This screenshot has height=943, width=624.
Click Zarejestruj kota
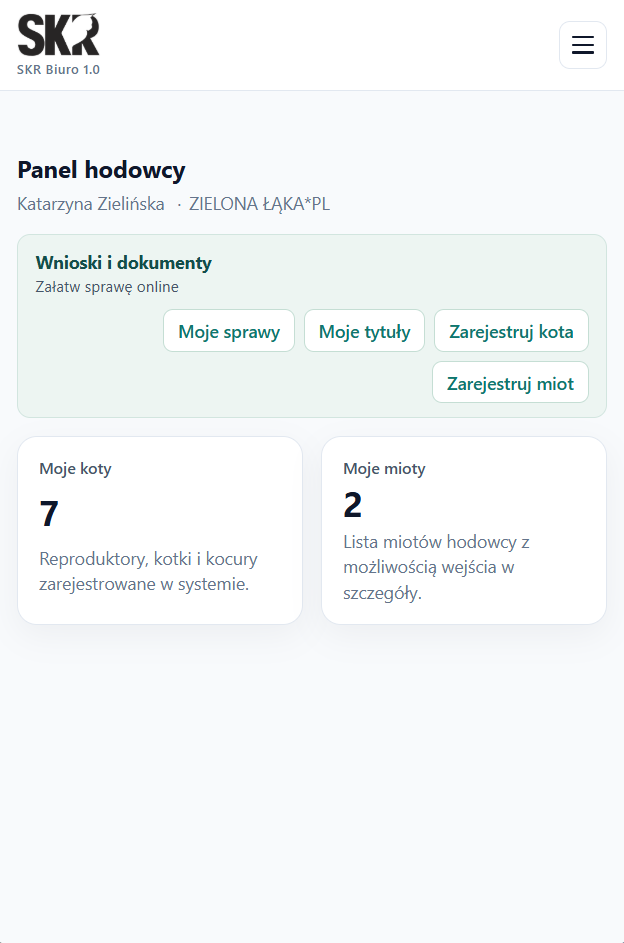point(511,330)
